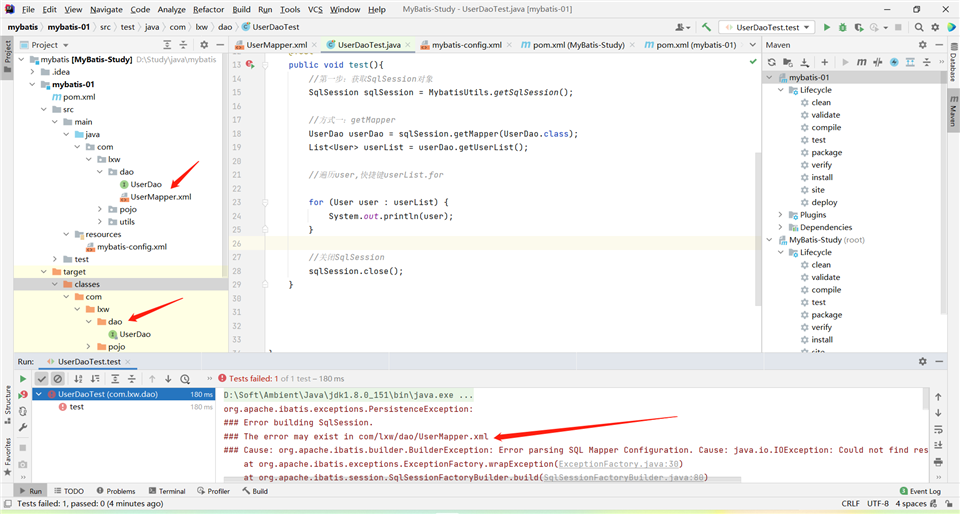
Task: Toggle auto-test in Run panel sidebar
Action: point(23,411)
